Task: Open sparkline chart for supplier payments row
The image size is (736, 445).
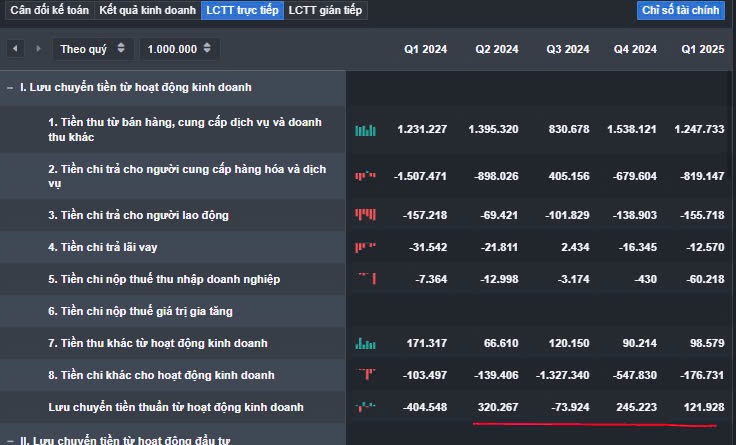Action: pos(365,176)
